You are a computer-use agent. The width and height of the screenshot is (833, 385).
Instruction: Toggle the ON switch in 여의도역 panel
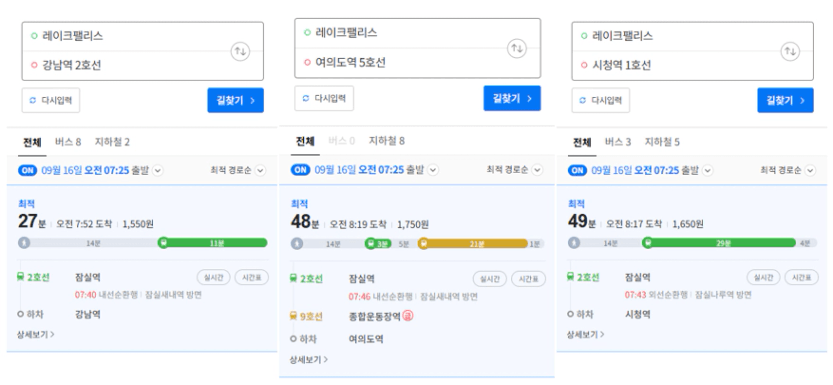(x=301, y=169)
